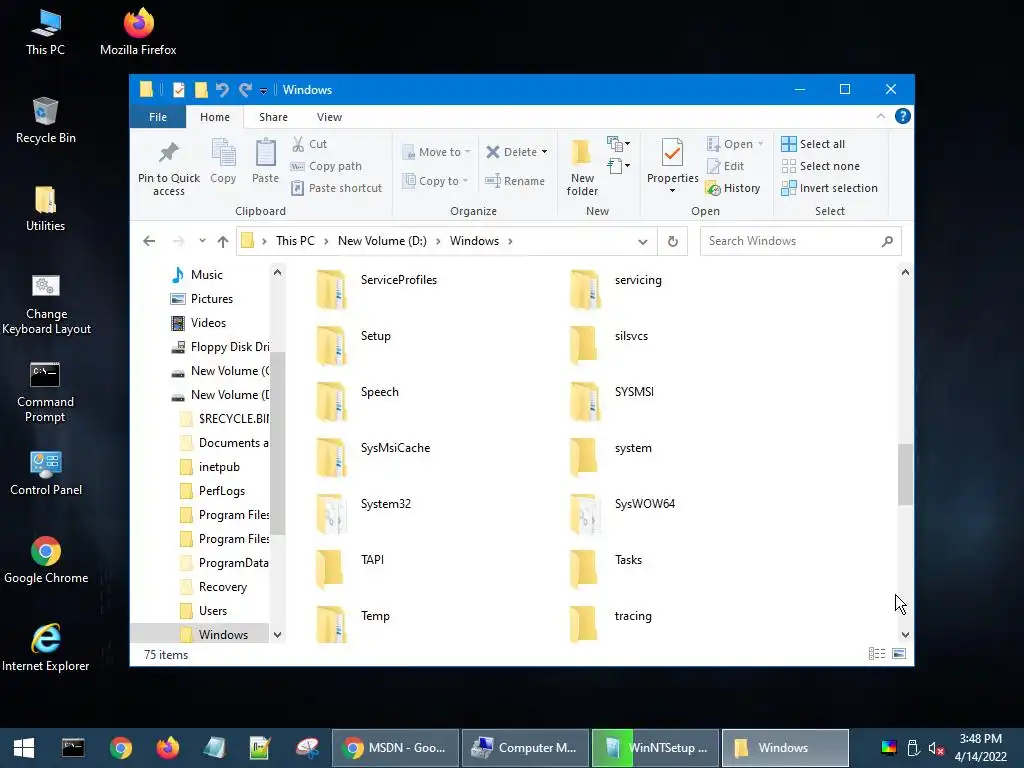The width and height of the screenshot is (1024, 768).
Task: Open the Windows Start button
Action: 24,748
